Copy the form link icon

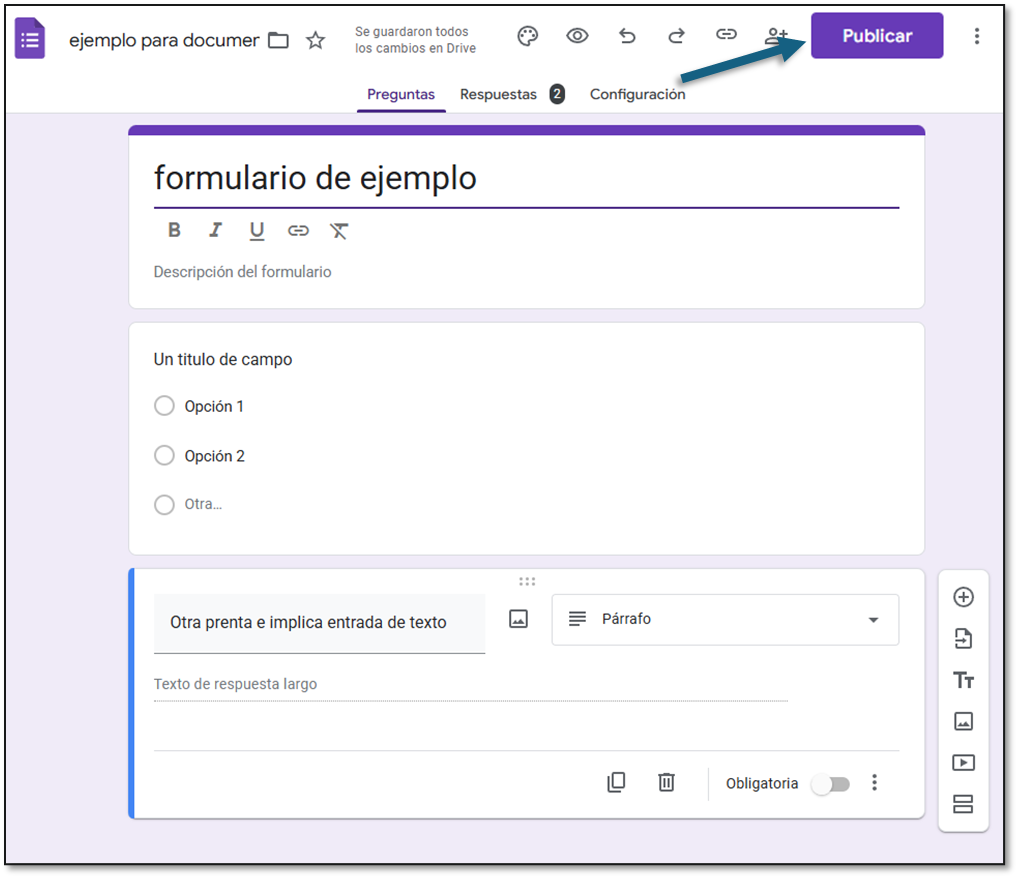(726, 34)
